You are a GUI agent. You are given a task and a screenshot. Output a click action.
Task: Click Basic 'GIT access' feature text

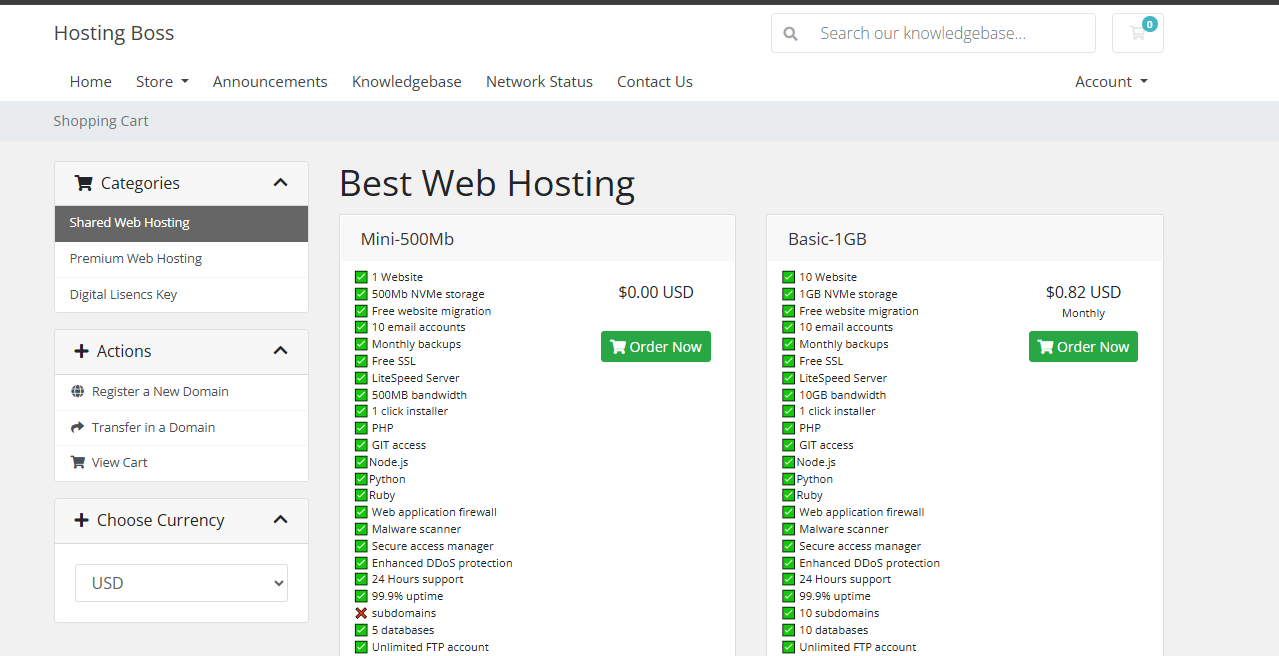click(826, 445)
